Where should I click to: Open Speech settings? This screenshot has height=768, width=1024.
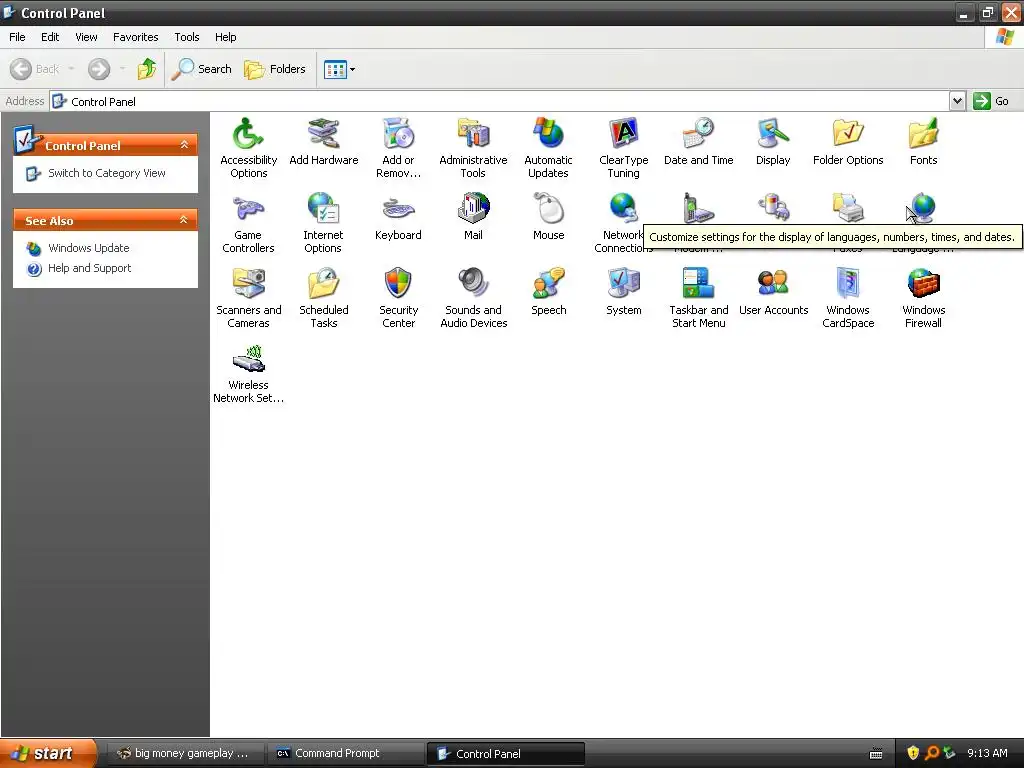click(548, 292)
